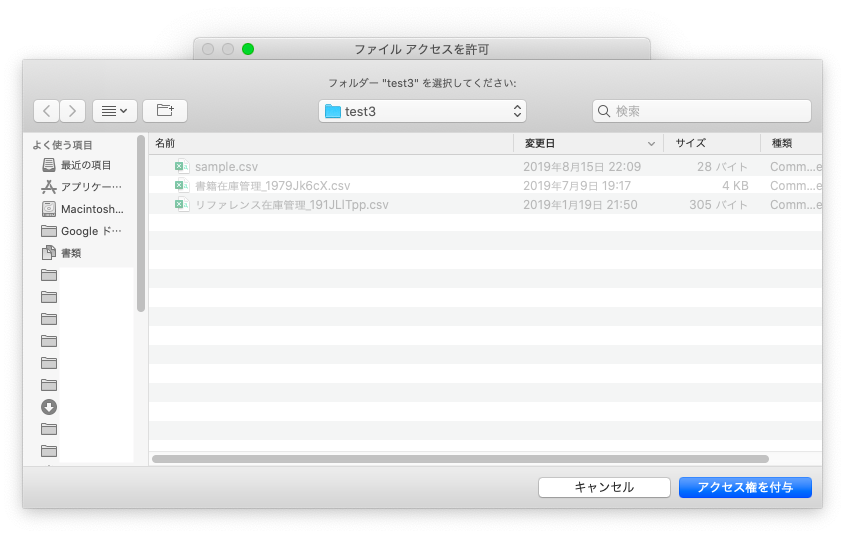
Task: Open the list view options dropdown
Action: (x=115, y=111)
